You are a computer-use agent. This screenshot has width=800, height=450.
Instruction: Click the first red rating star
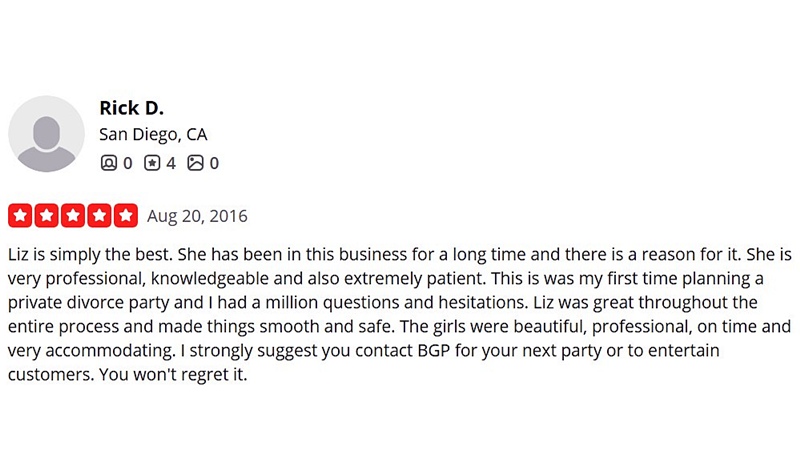point(20,216)
